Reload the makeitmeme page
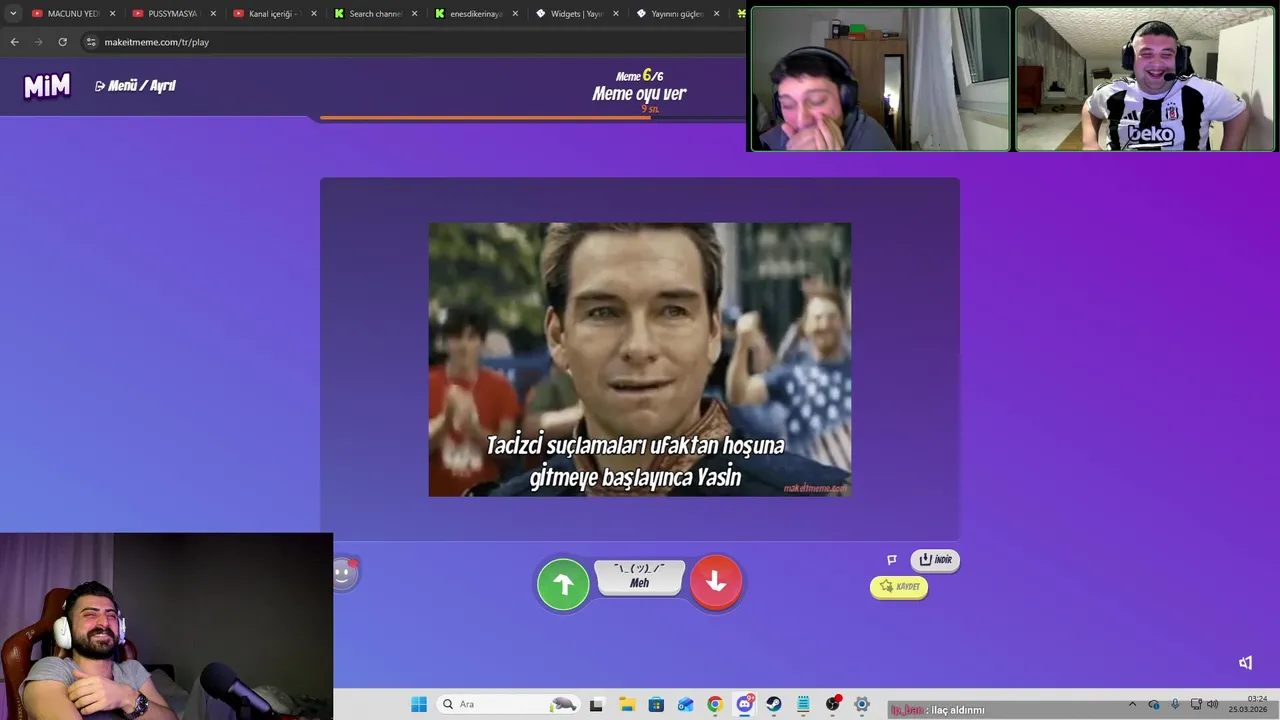This screenshot has width=1280, height=720. click(62, 42)
